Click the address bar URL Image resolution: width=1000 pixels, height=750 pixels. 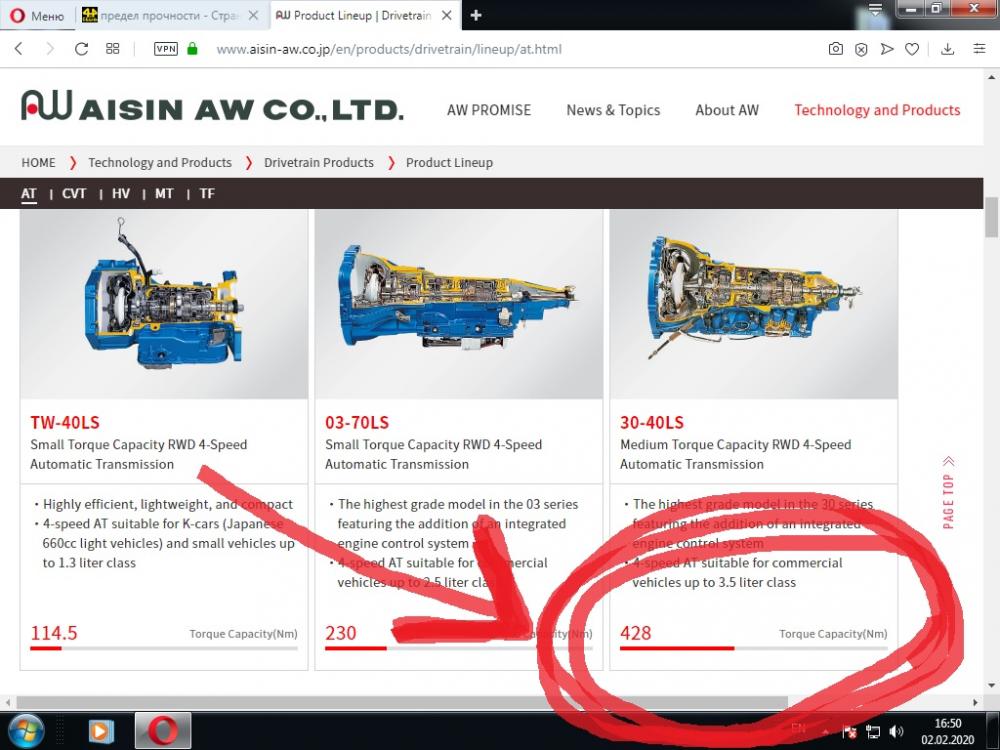[x=389, y=49]
